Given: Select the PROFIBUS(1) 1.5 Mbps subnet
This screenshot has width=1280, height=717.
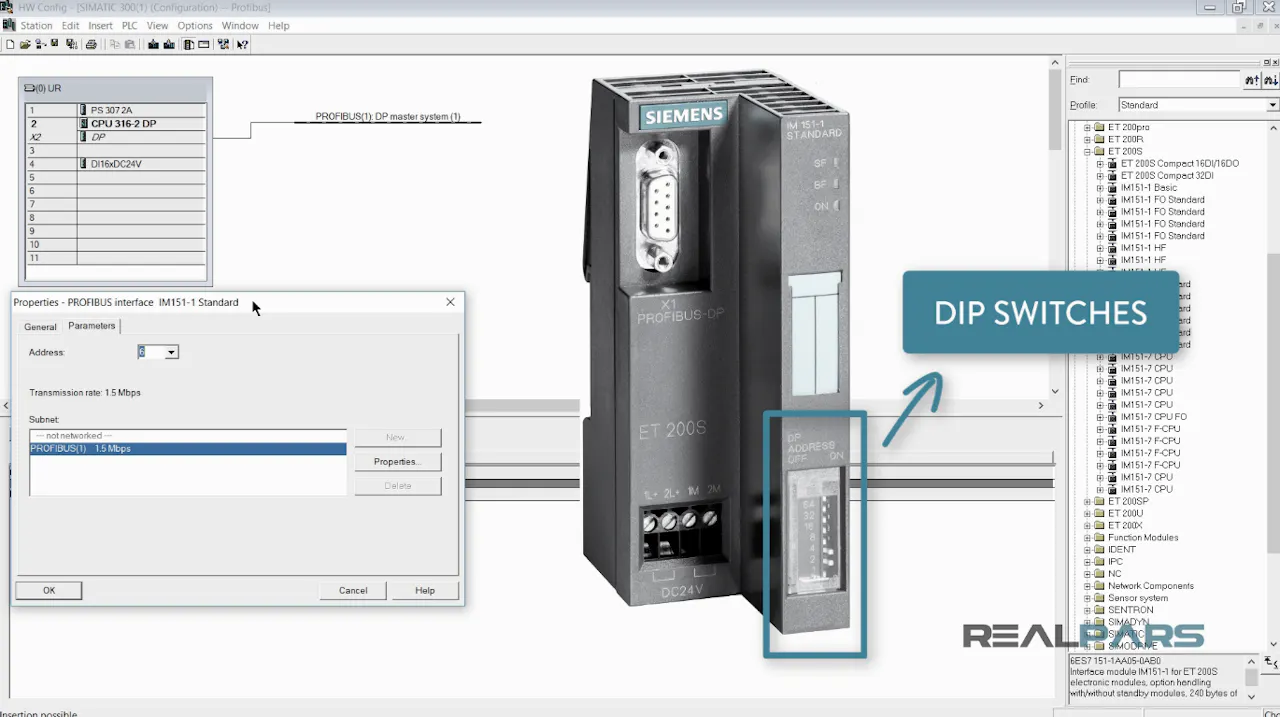Looking at the screenshot, I should [x=188, y=449].
